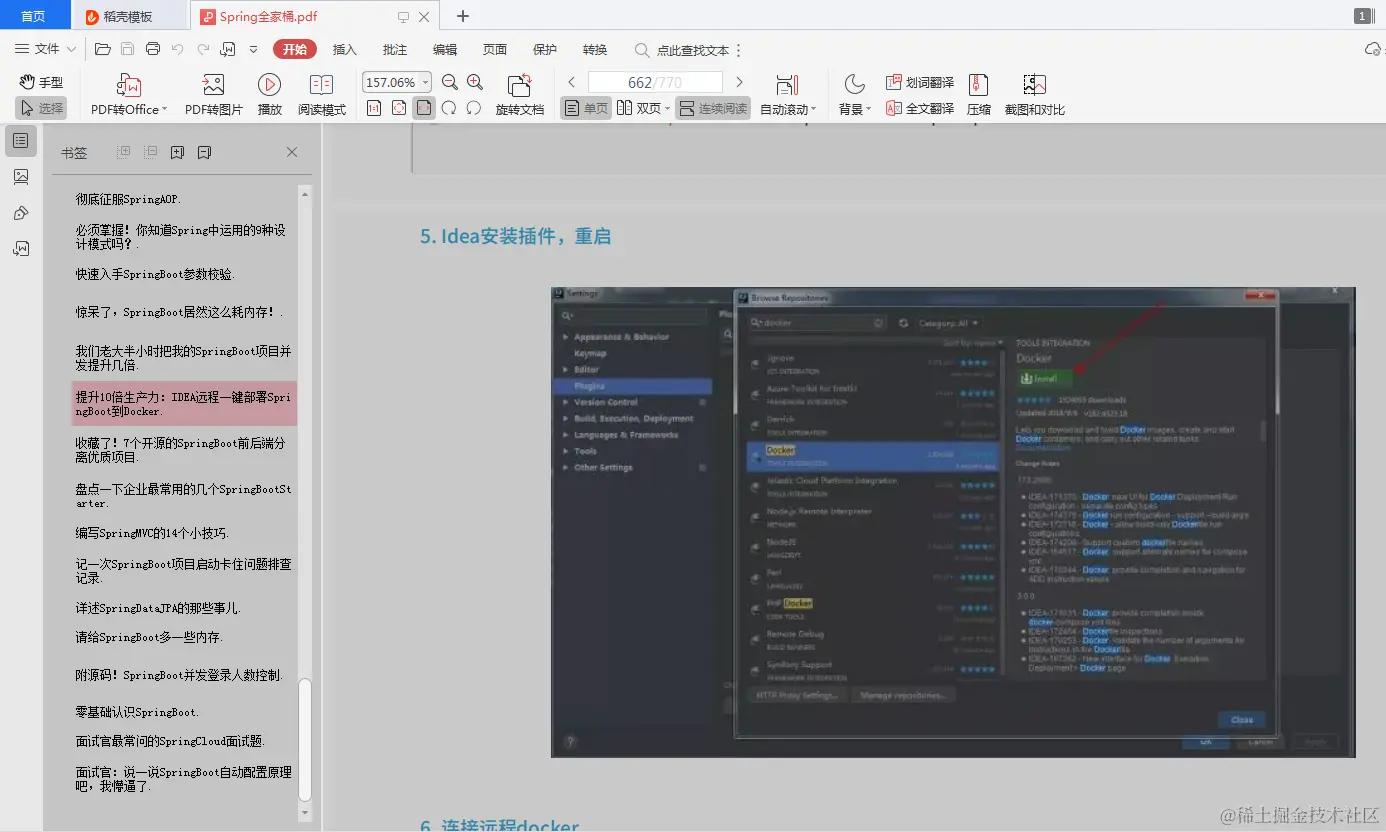Switch to 双页 double-page view

pos(640,108)
